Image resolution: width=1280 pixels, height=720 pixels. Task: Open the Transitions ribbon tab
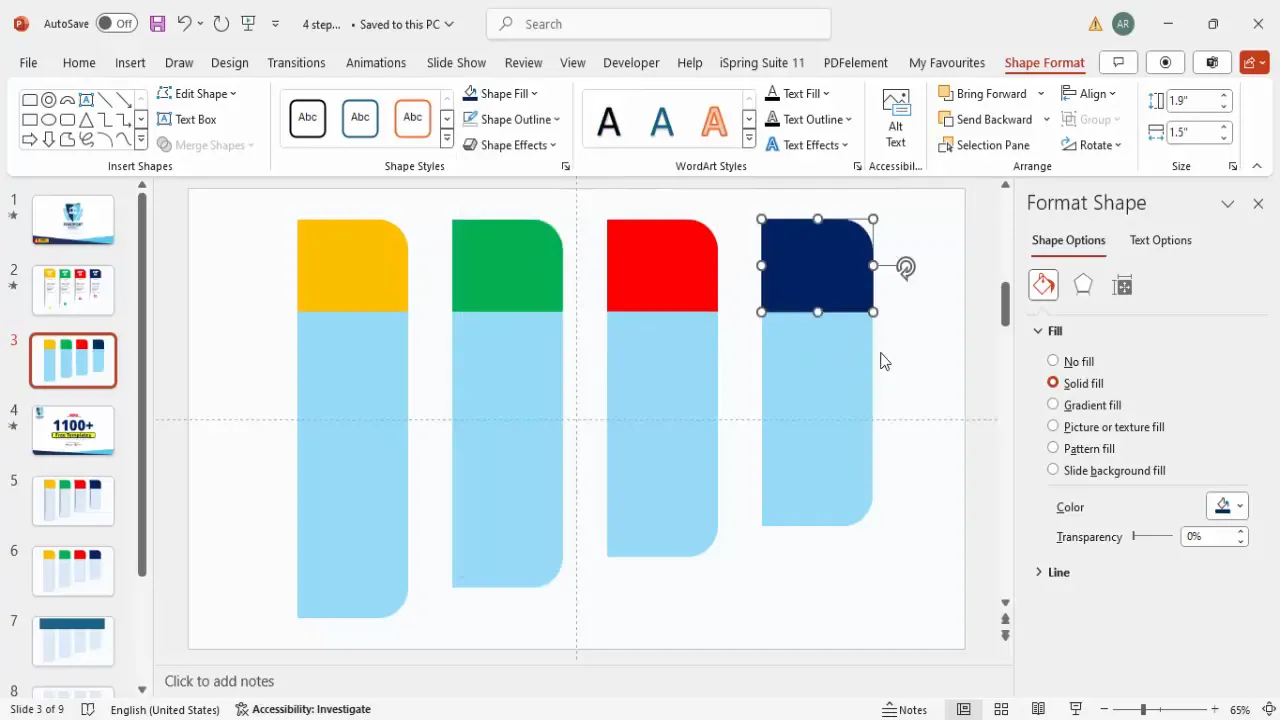(296, 62)
